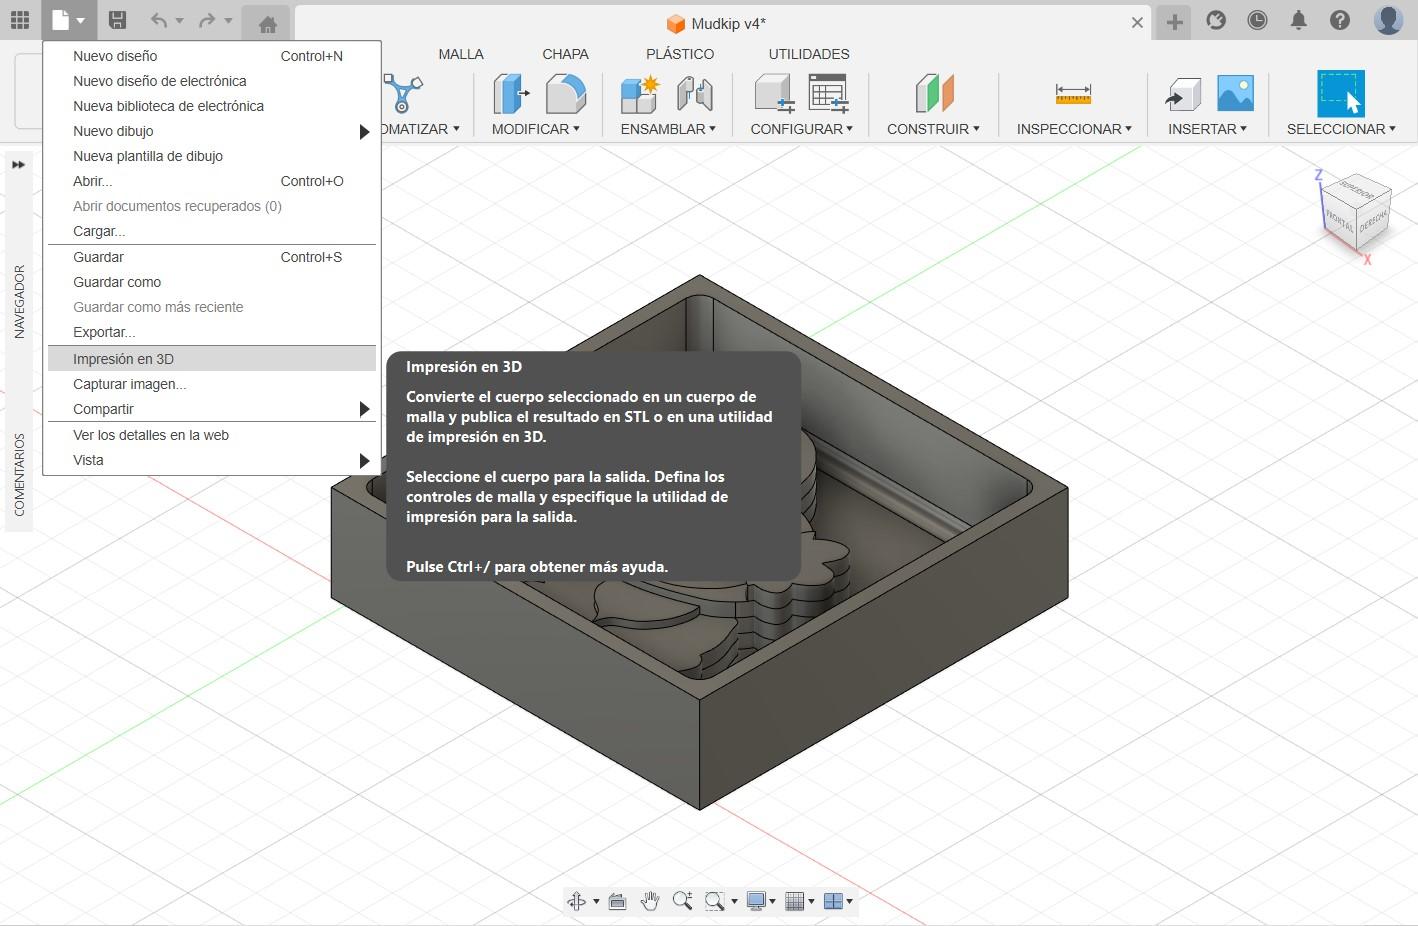Click the Measure ruler icon
Viewport: 1418px width, 926px height.
1073,94
